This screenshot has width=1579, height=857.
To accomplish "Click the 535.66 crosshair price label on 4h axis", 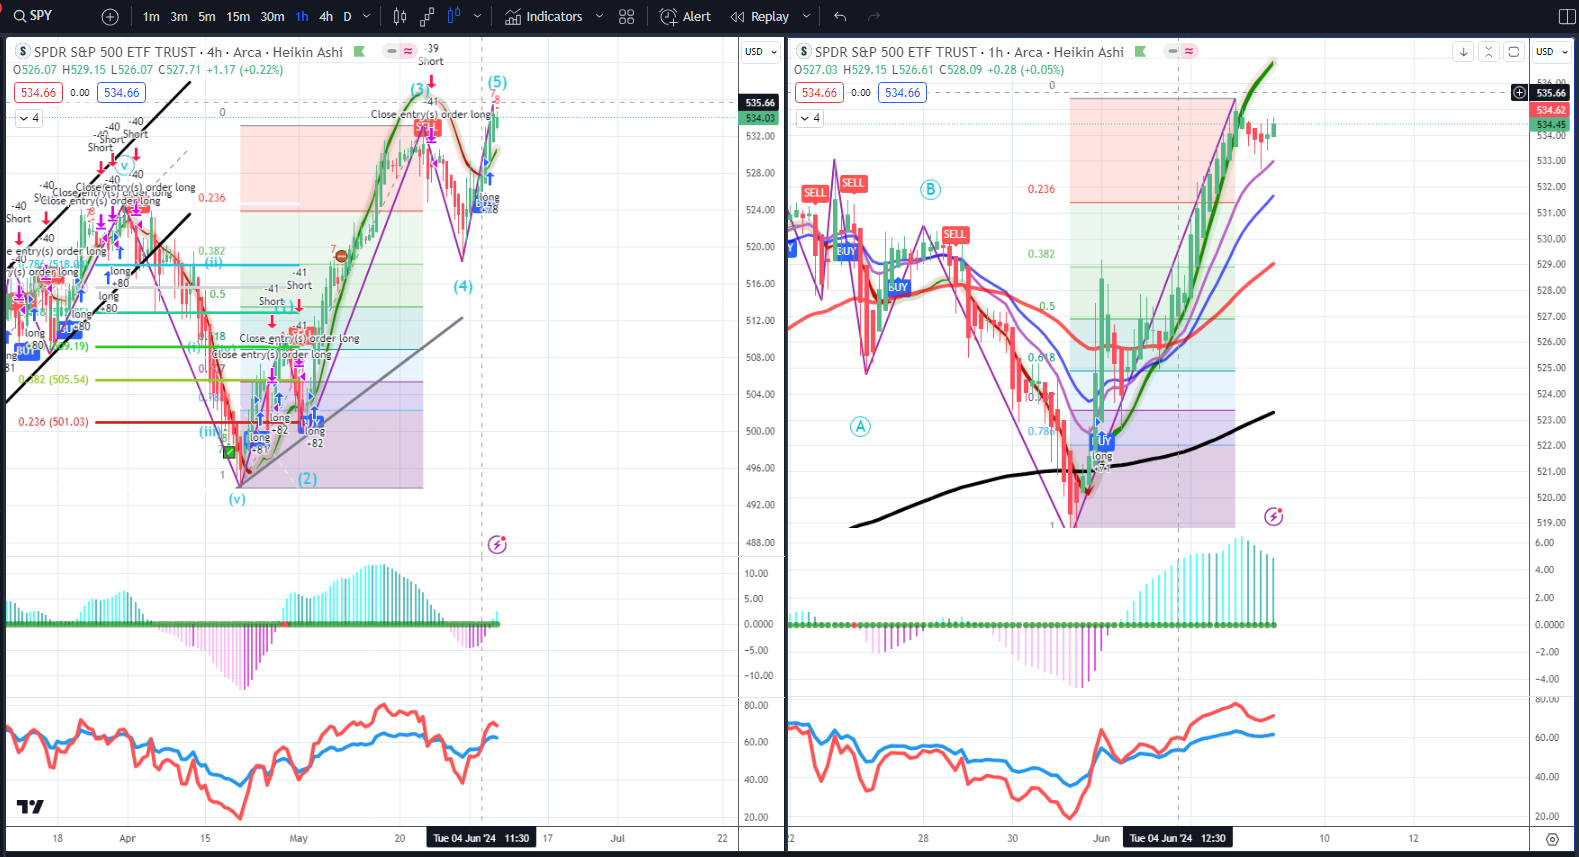I will tap(760, 103).
